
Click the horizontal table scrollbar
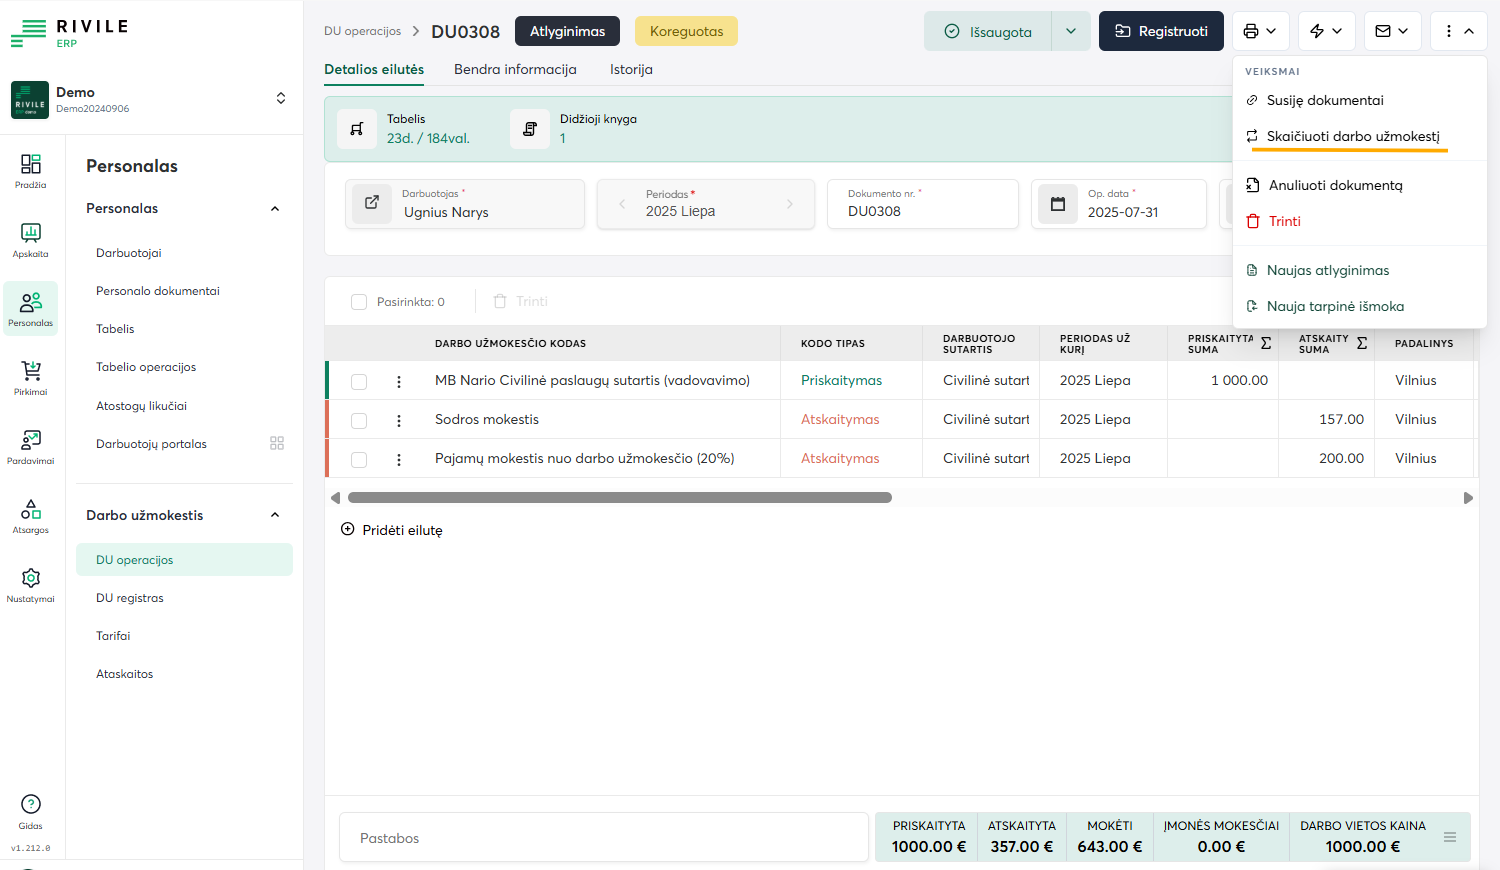619,498
